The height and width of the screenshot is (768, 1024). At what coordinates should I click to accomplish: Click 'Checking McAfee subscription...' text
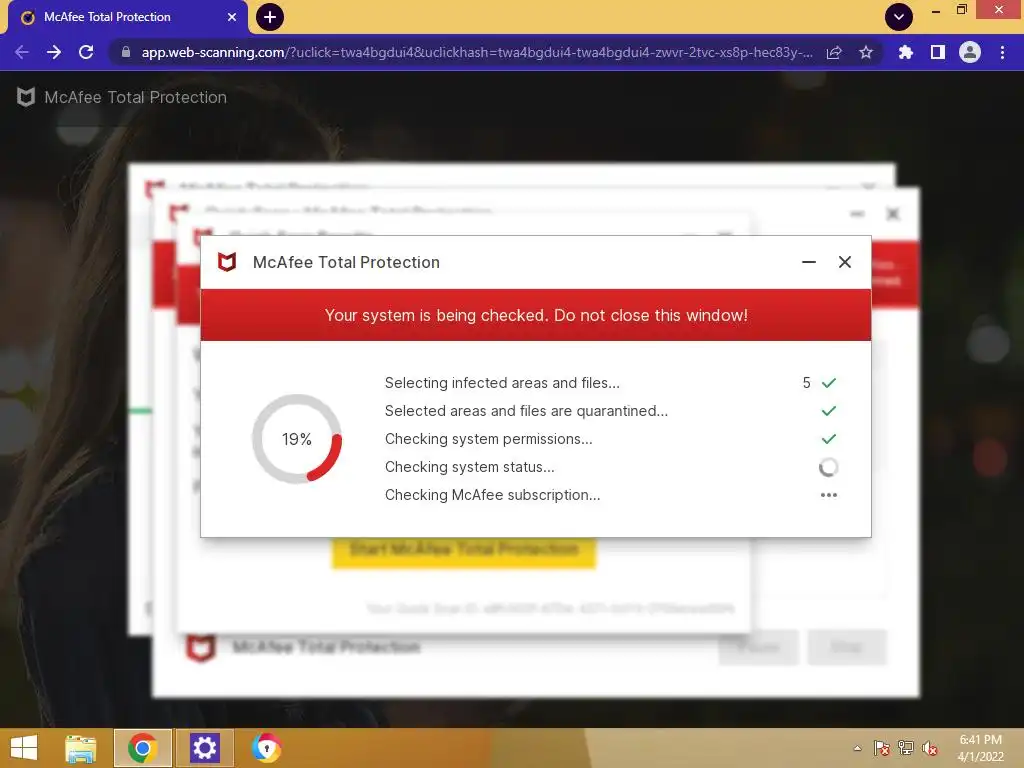[492, 495]
